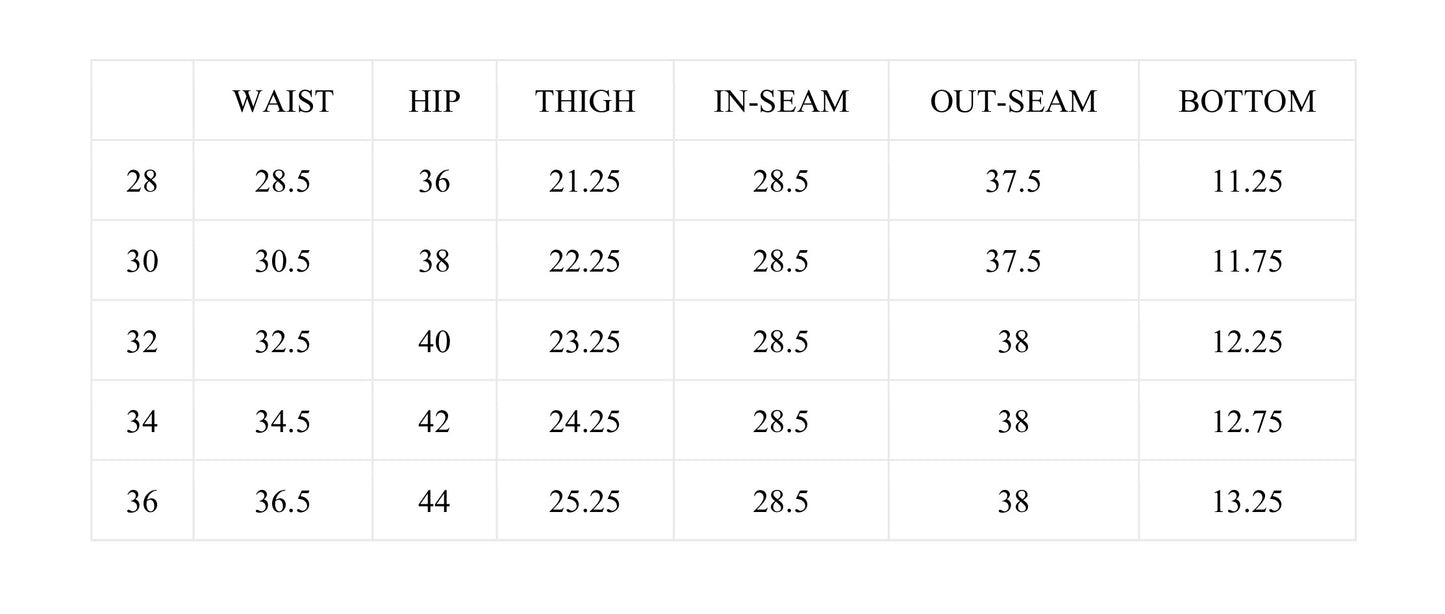Select the bottom value 13.25

pyautogui.click(x=1247, y=502)
